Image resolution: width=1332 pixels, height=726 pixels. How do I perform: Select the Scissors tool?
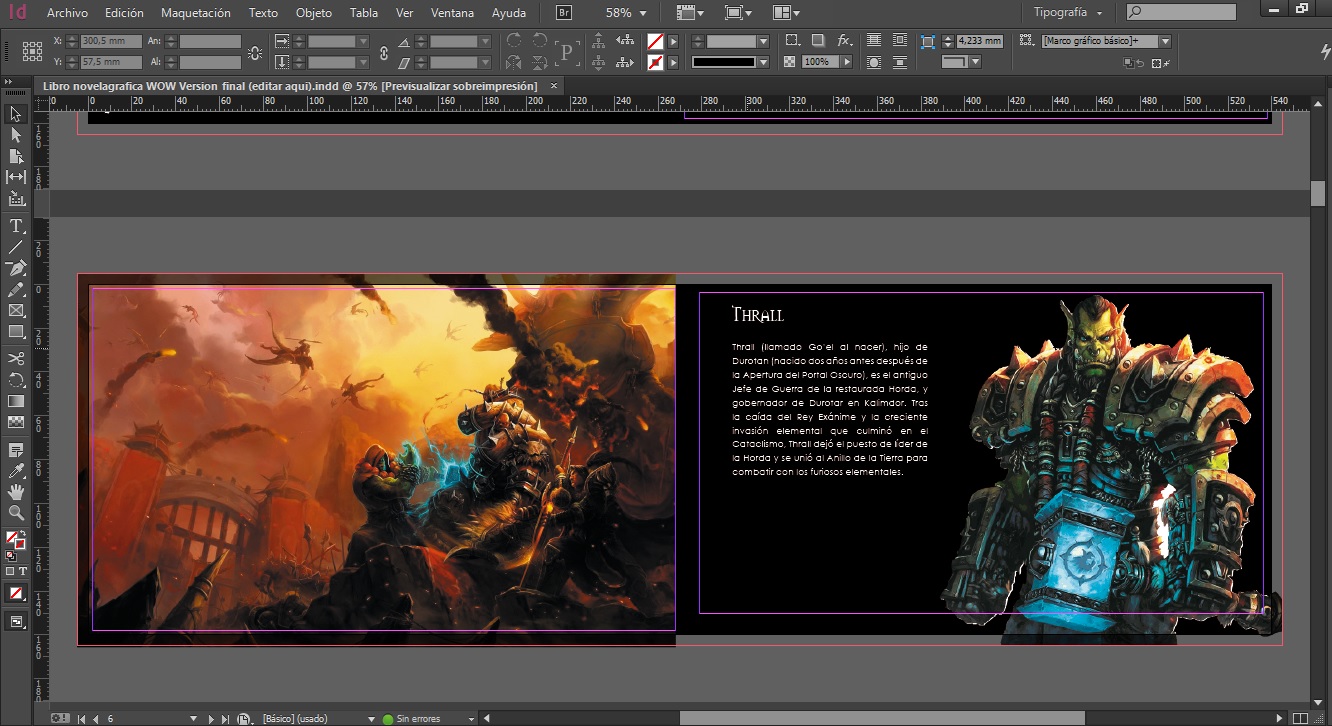coord(16,358)
